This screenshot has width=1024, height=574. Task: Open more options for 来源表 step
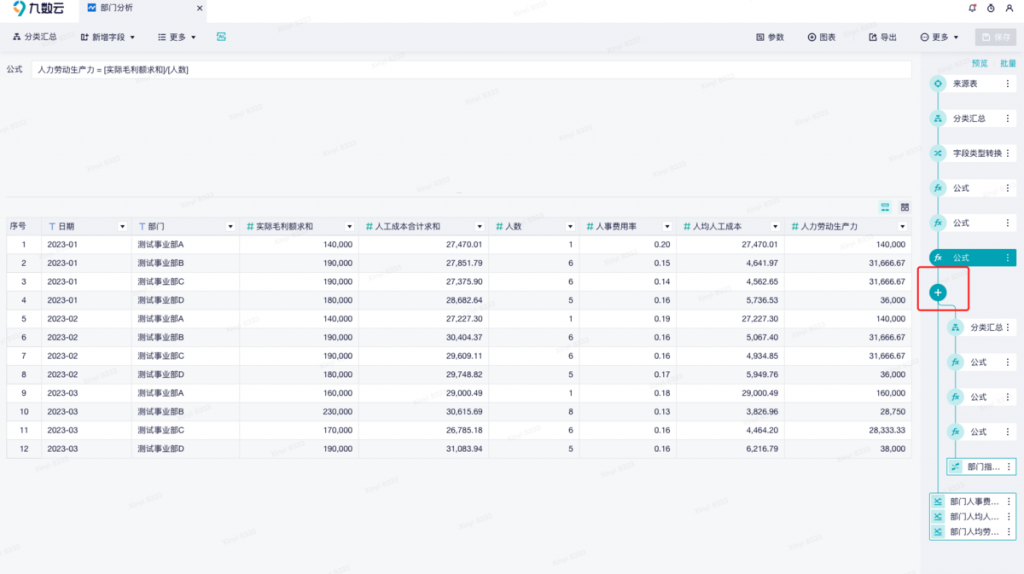1008,84
